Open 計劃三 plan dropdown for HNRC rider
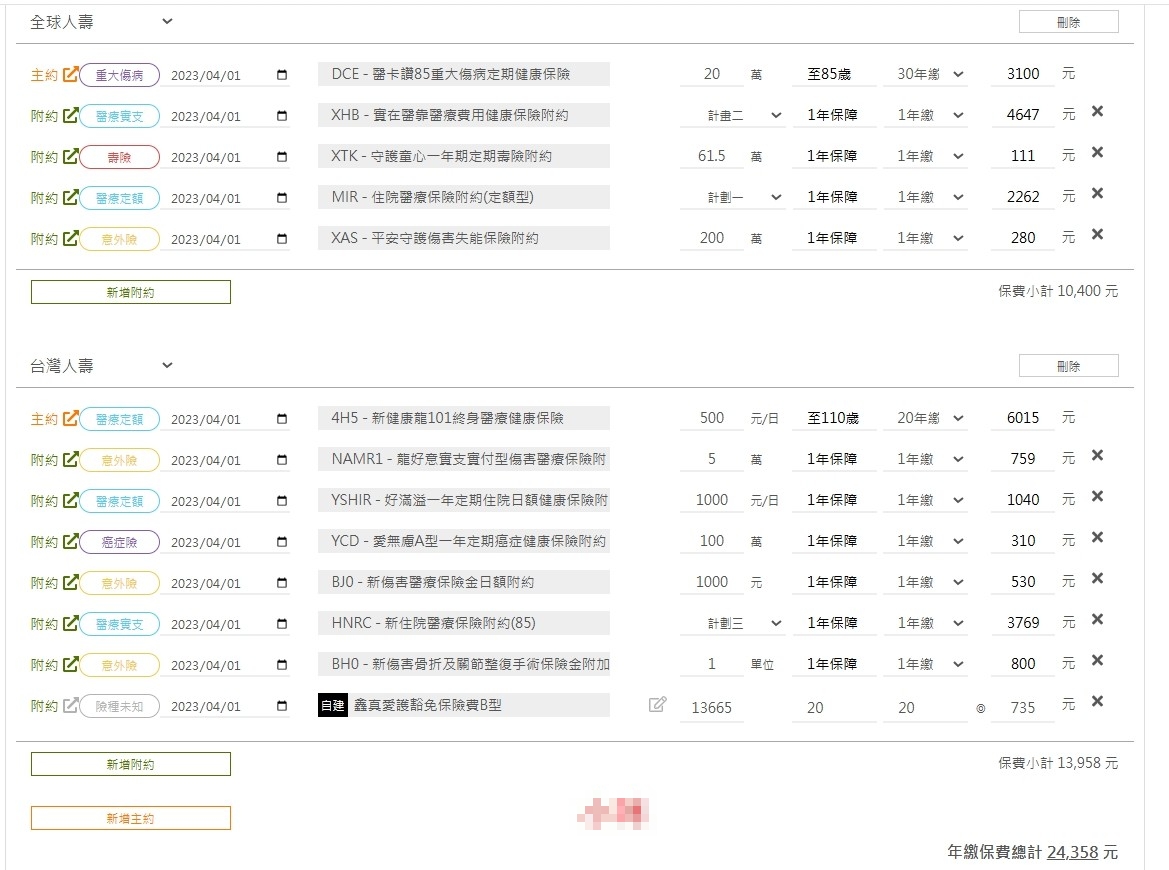Image resolution: width=1169 pixels, height=870 pixels. tap(745, 624)
